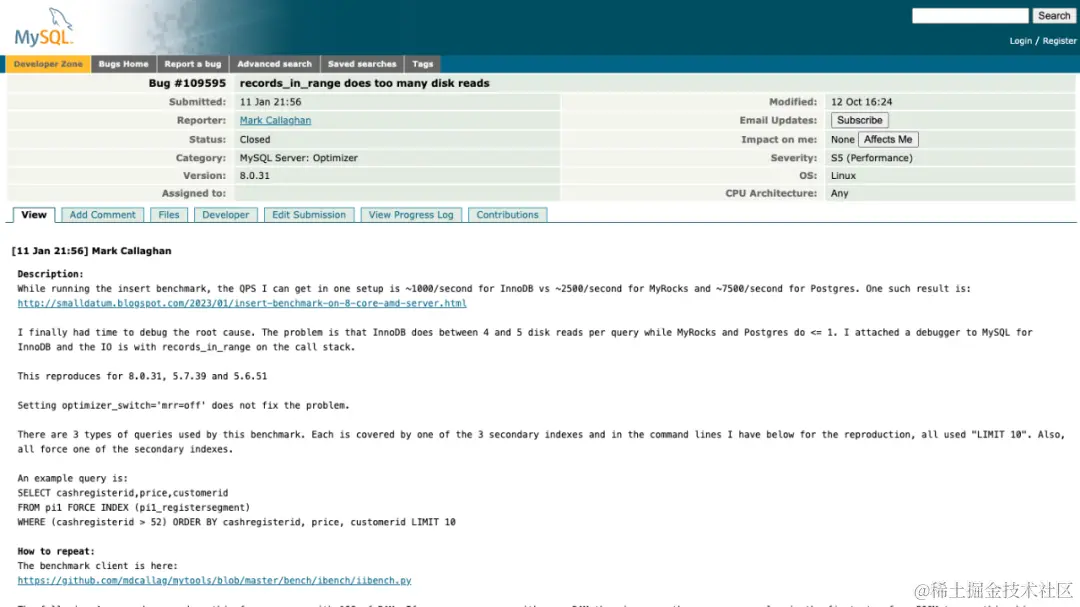
Task: Click CPU Architecture value 'Any'
Action: tap(840, 194)
